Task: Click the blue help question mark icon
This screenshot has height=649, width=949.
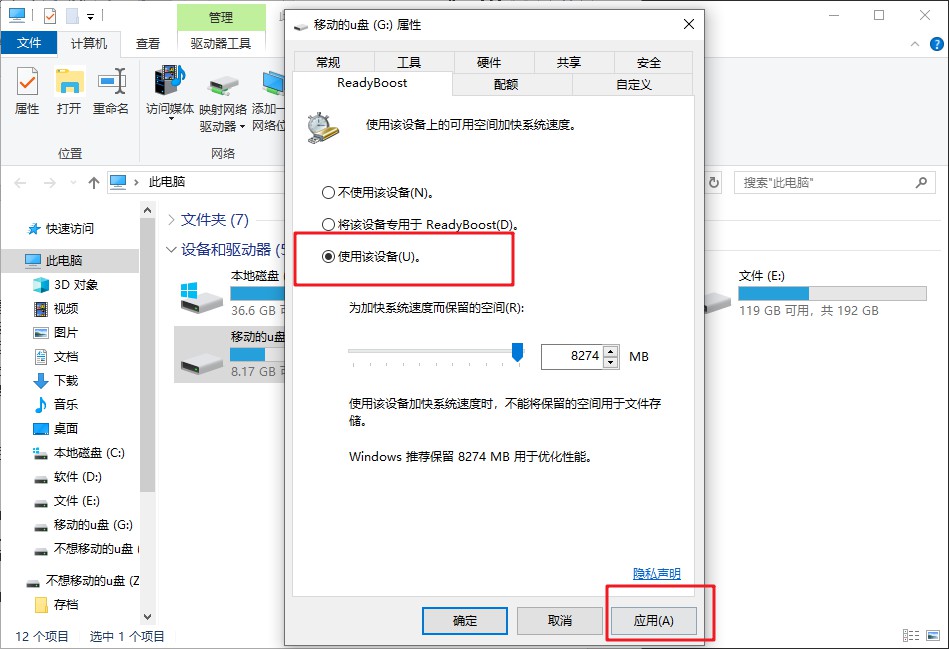Action: click(936, 44)
